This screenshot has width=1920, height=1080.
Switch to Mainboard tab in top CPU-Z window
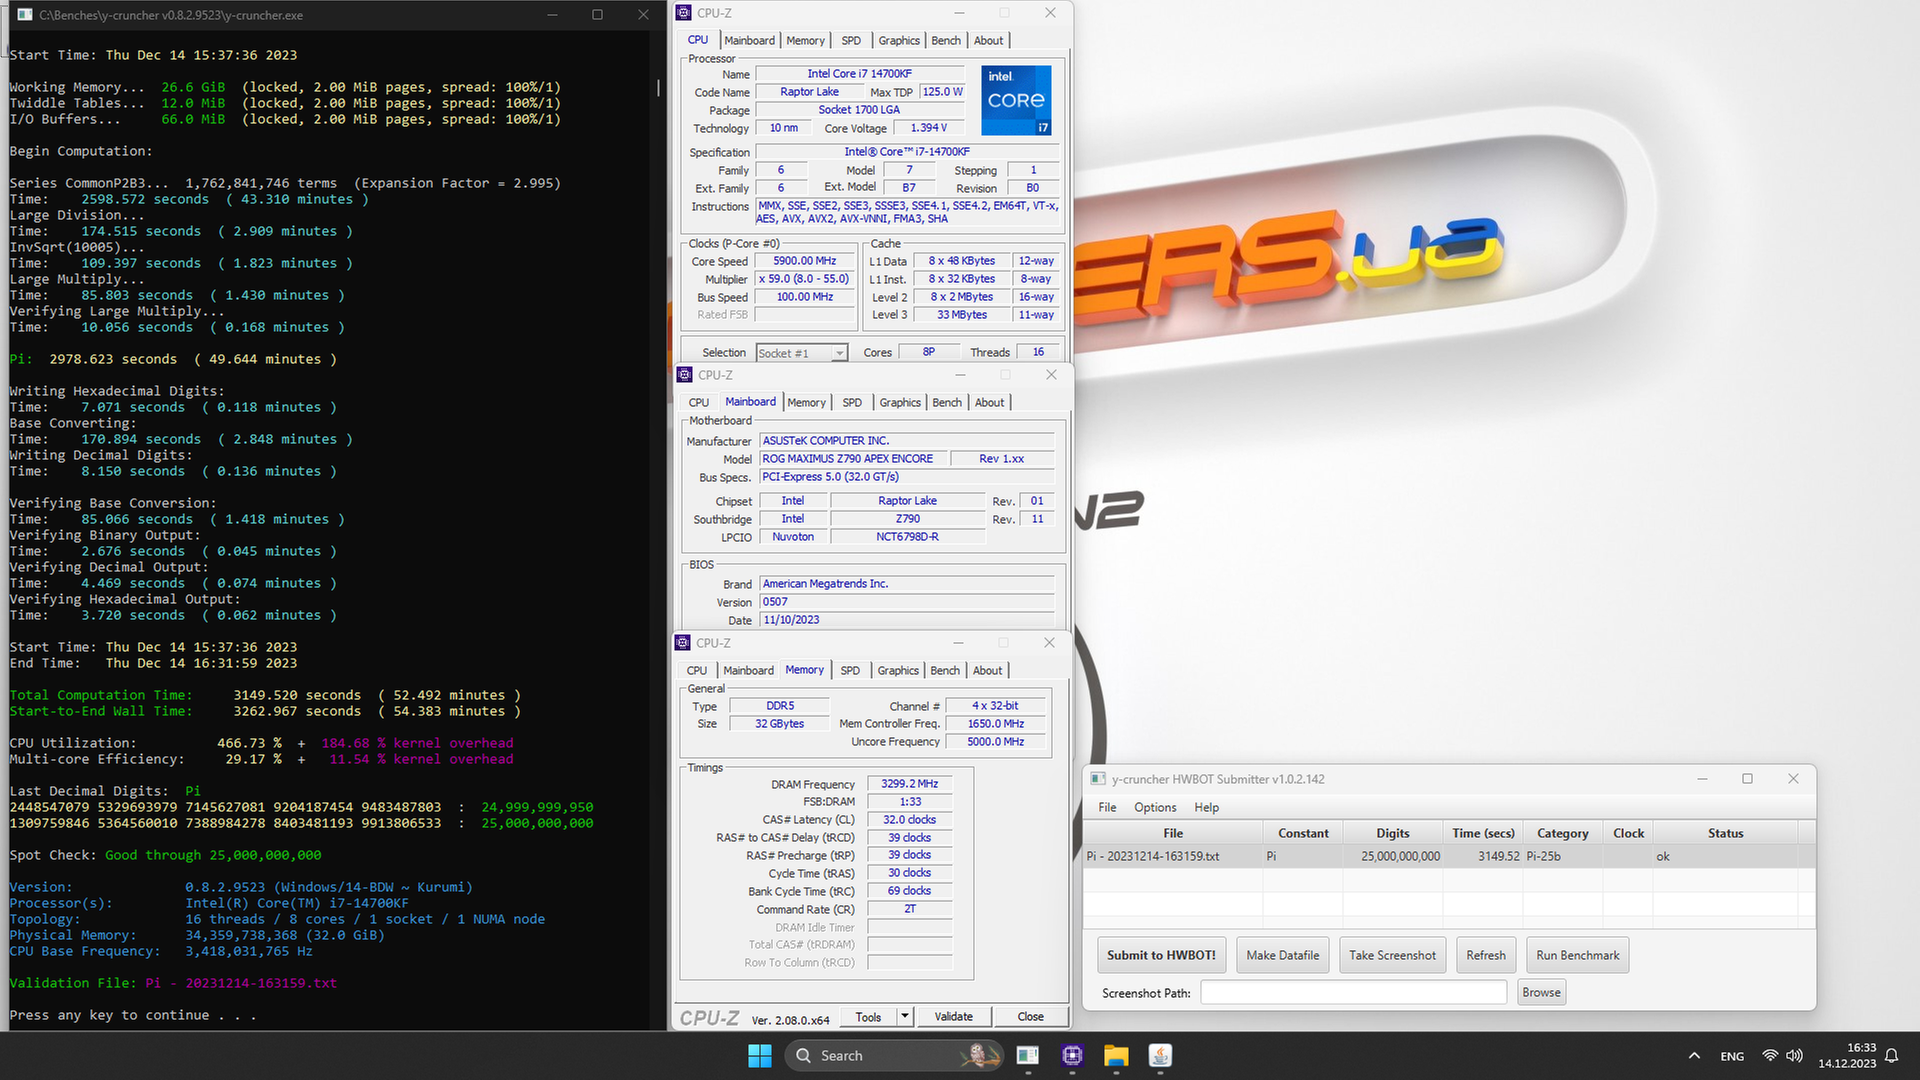coord(749,40)
